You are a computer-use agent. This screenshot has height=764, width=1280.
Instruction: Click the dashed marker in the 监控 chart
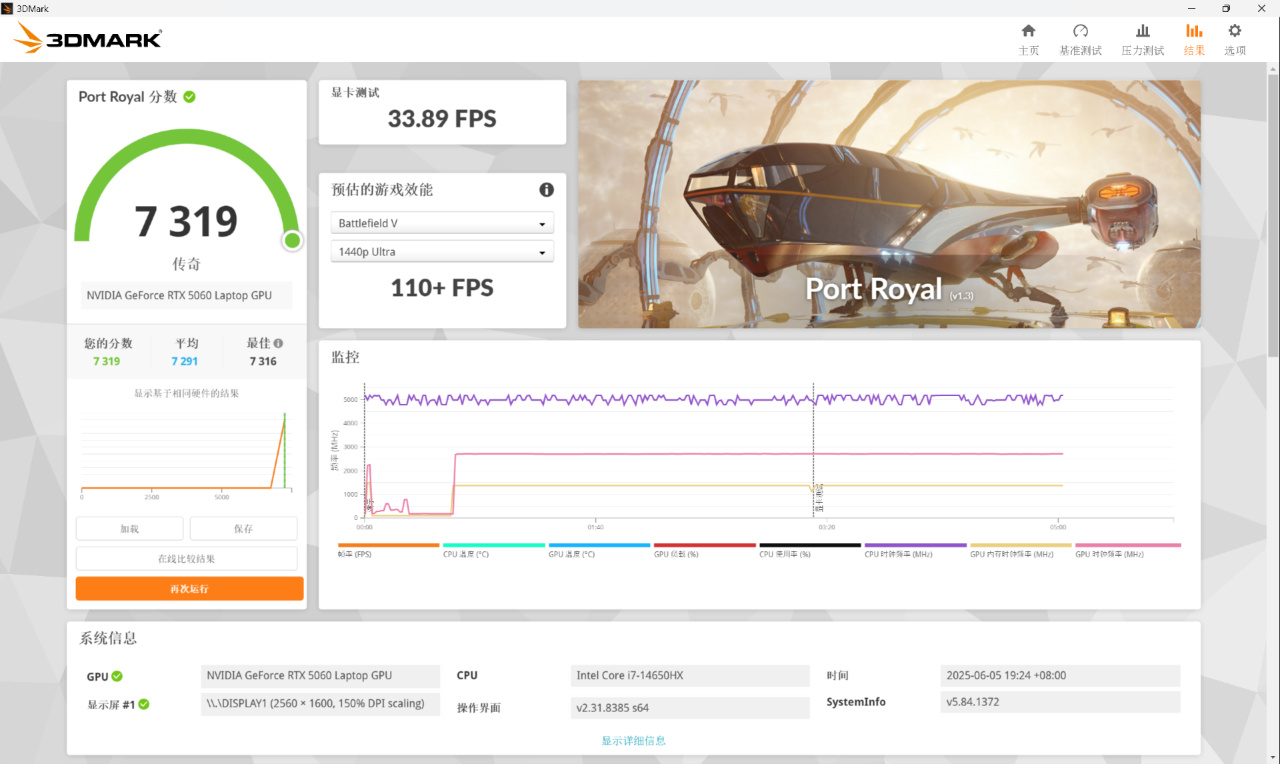[x=813, y=450]
